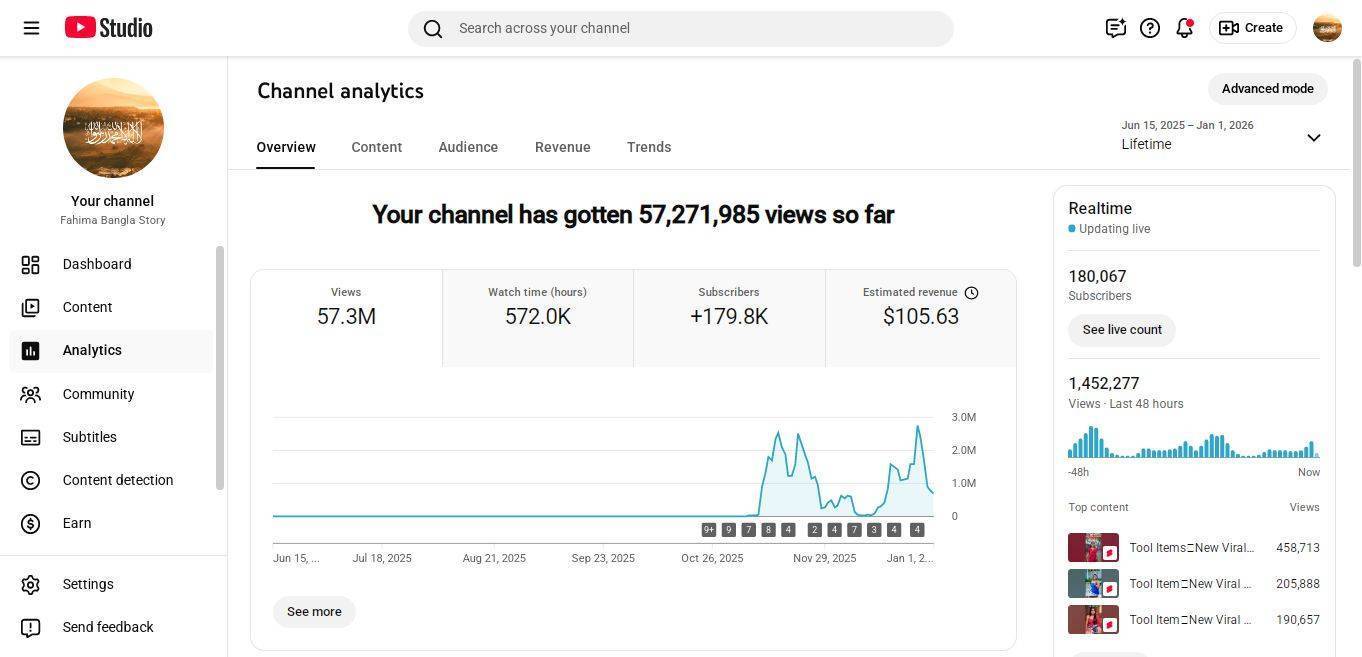Screen dimensions: 1362x657
Task: Click the See live count button
Action: (x=1121, y=330)
